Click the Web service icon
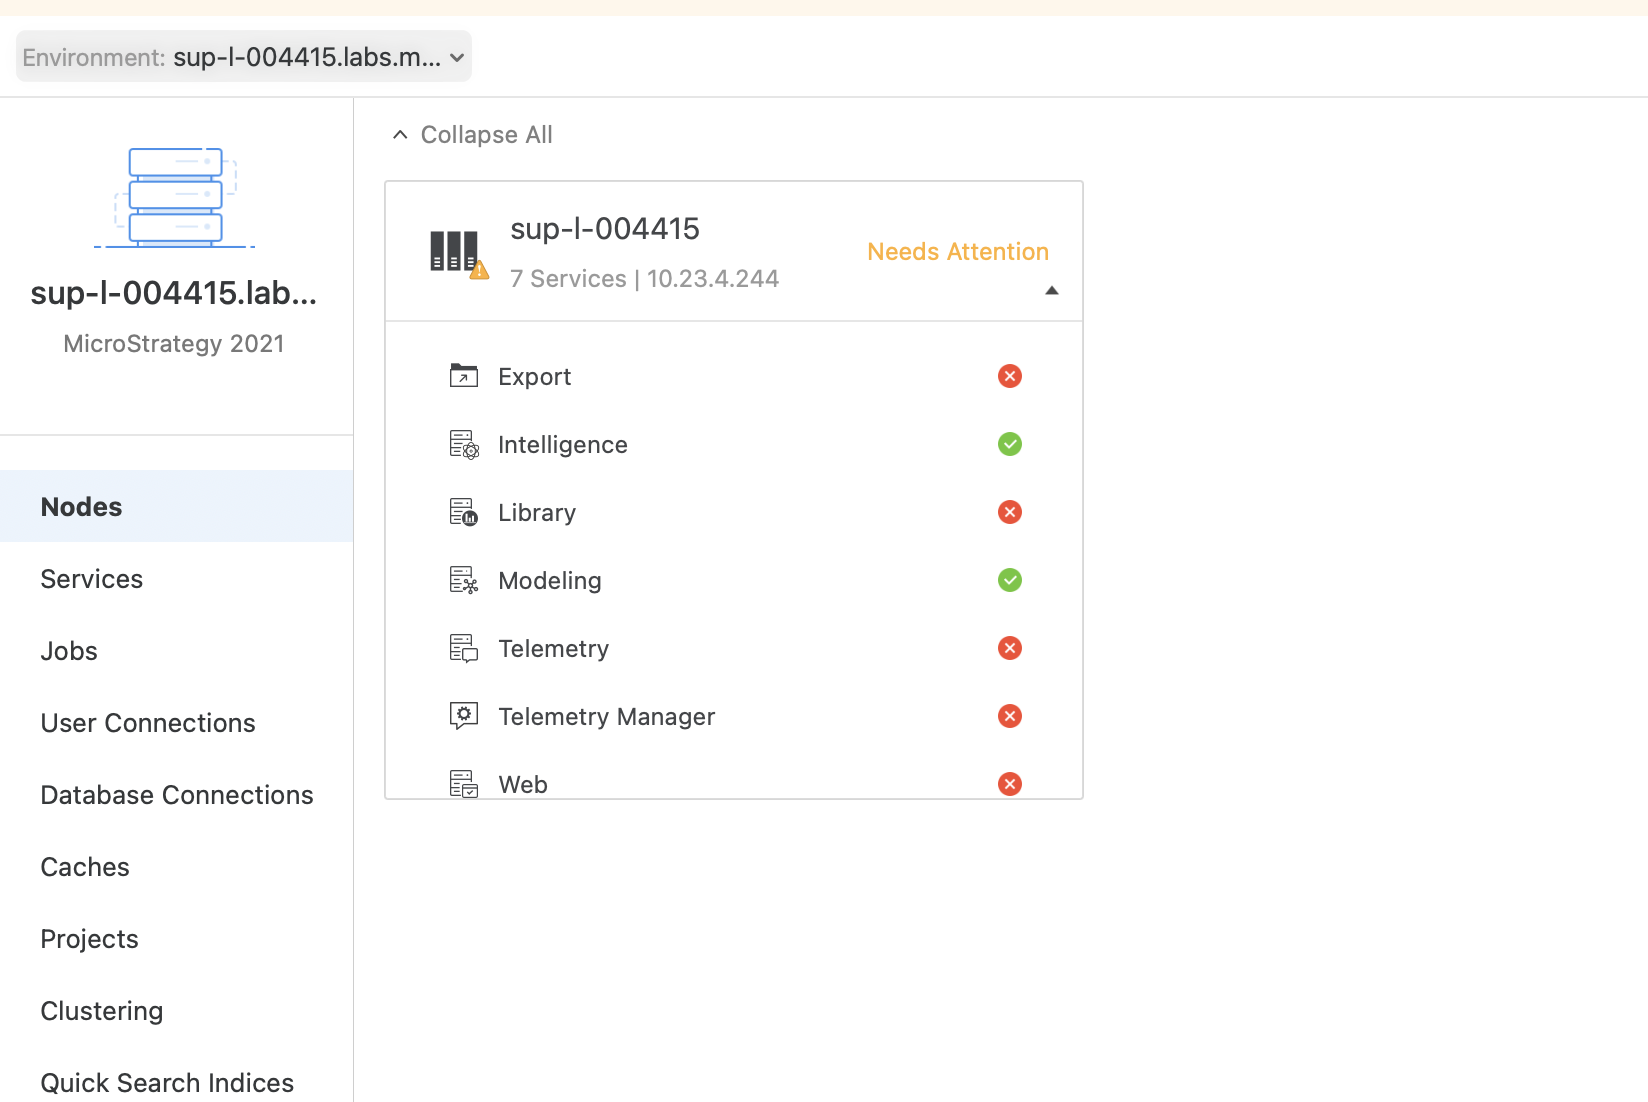This screenshot has height=1102, width=1648. (x=463, y=784)
